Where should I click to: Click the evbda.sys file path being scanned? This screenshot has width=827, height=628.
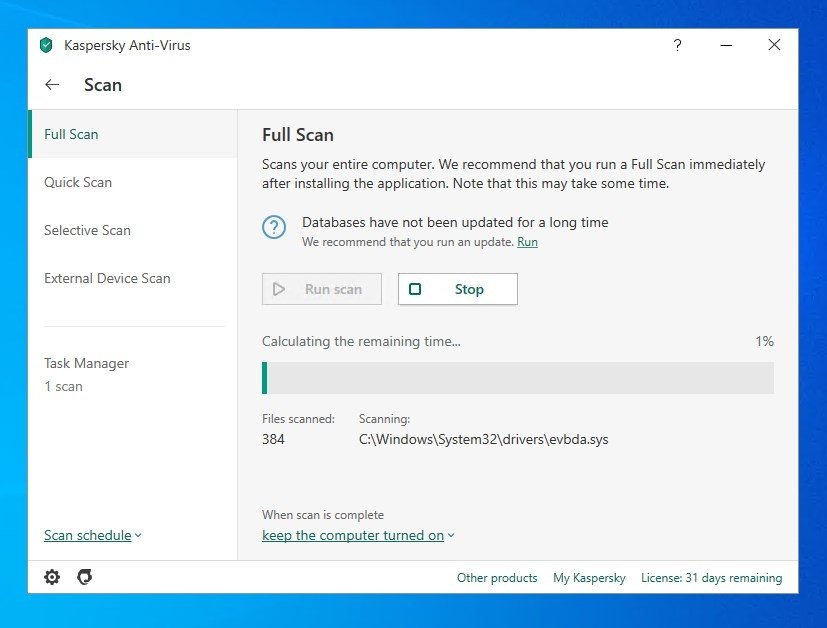(x=484, y=439)
